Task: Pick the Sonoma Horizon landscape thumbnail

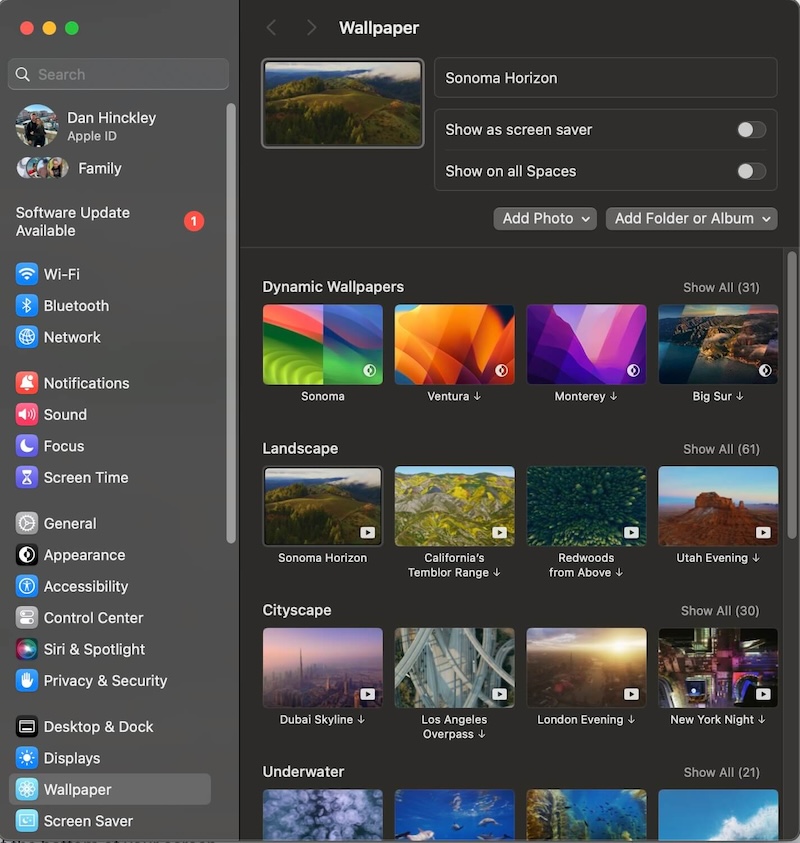Action: [x=323, y=506]
